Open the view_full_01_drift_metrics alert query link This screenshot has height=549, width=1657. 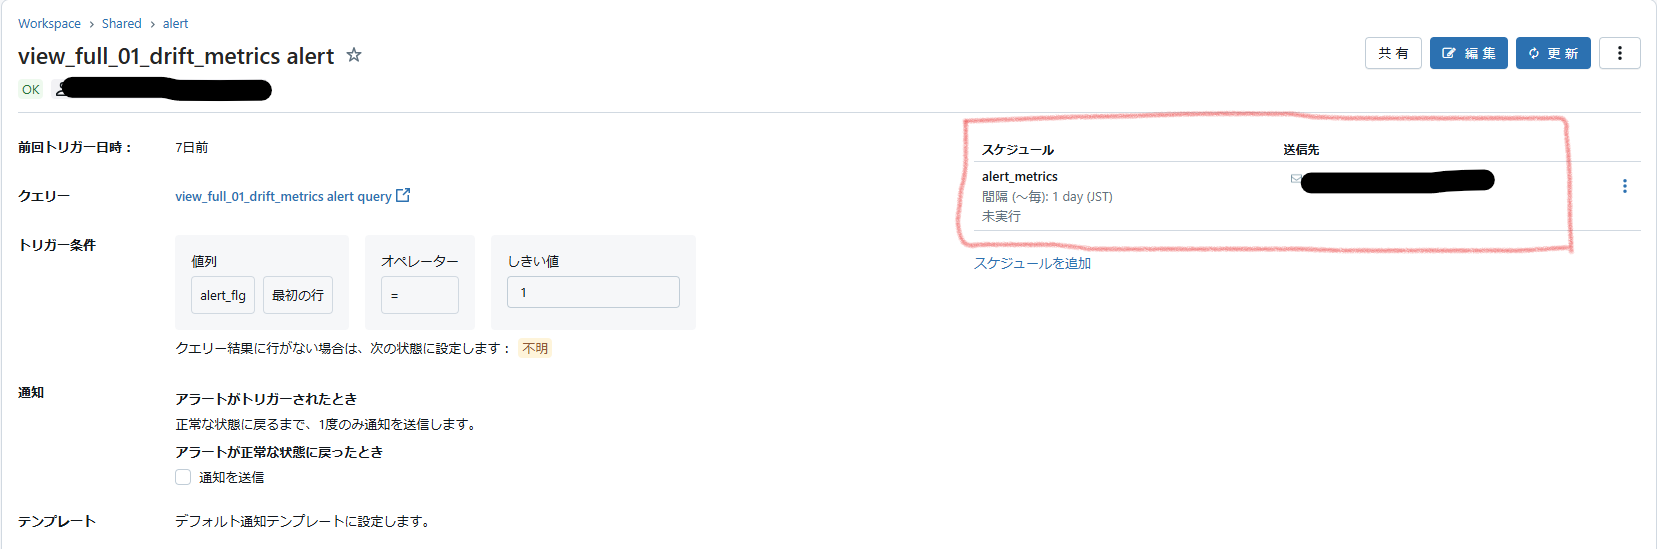(283, 196)
